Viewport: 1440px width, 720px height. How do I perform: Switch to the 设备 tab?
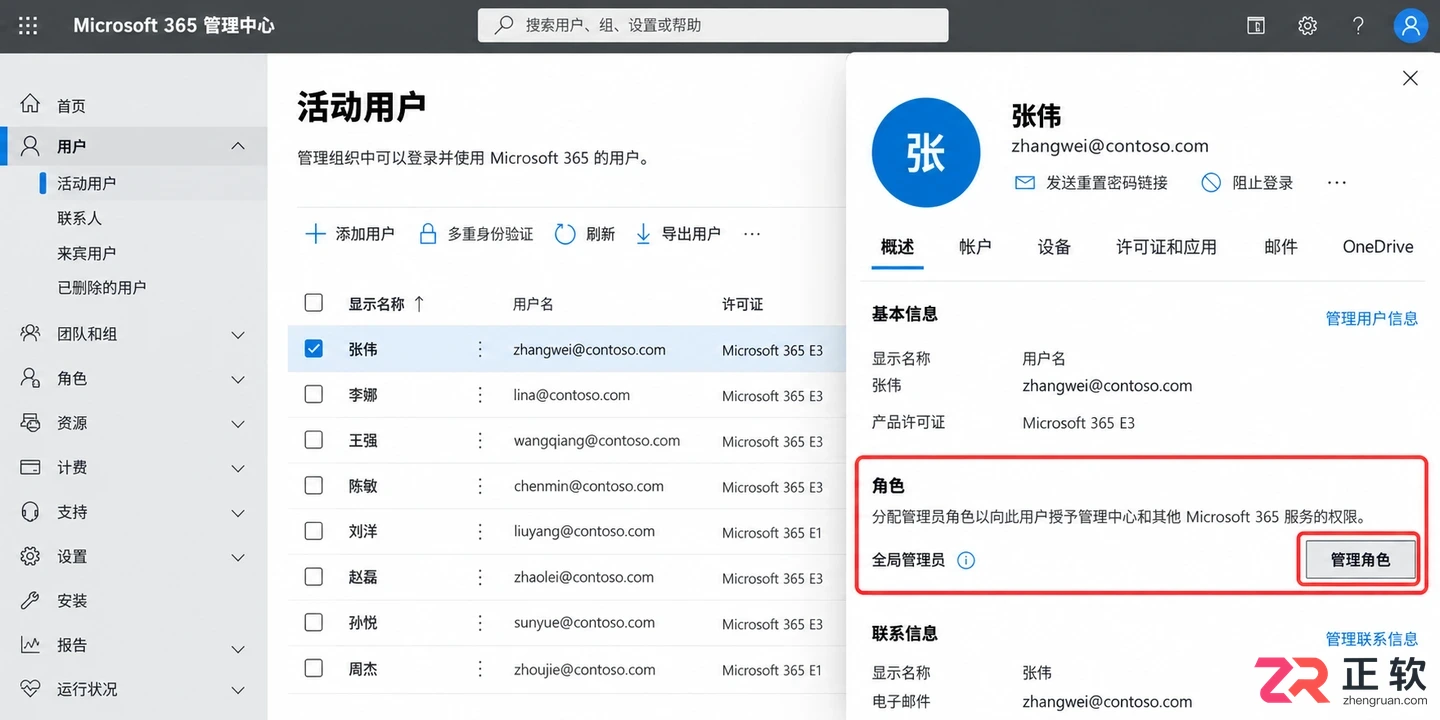click(1054, 247)
